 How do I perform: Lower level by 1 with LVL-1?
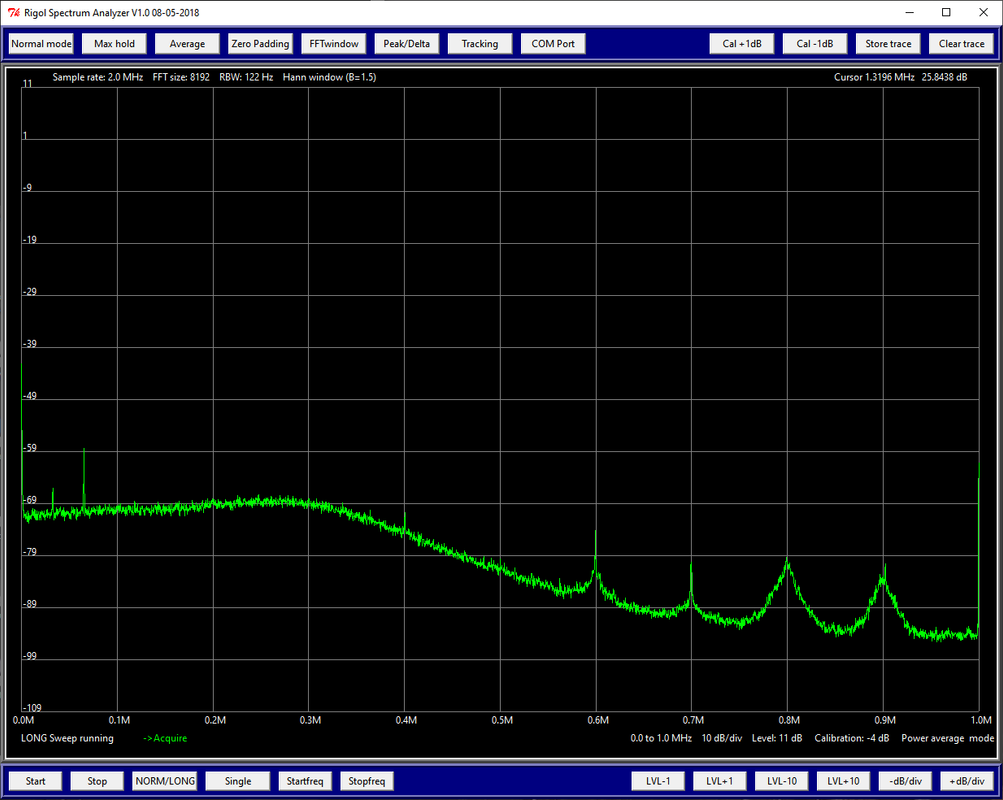(658, 781)
